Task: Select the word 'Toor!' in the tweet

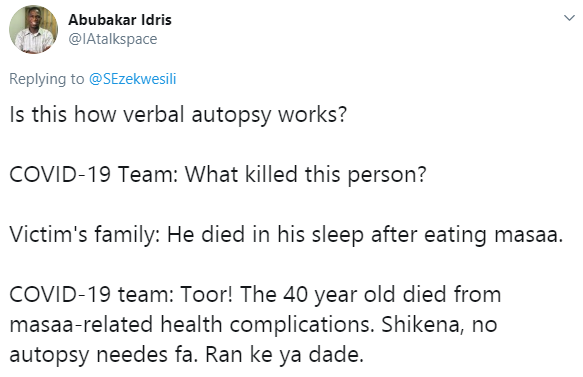Action: pyautogui.click(x=207, y=294)
